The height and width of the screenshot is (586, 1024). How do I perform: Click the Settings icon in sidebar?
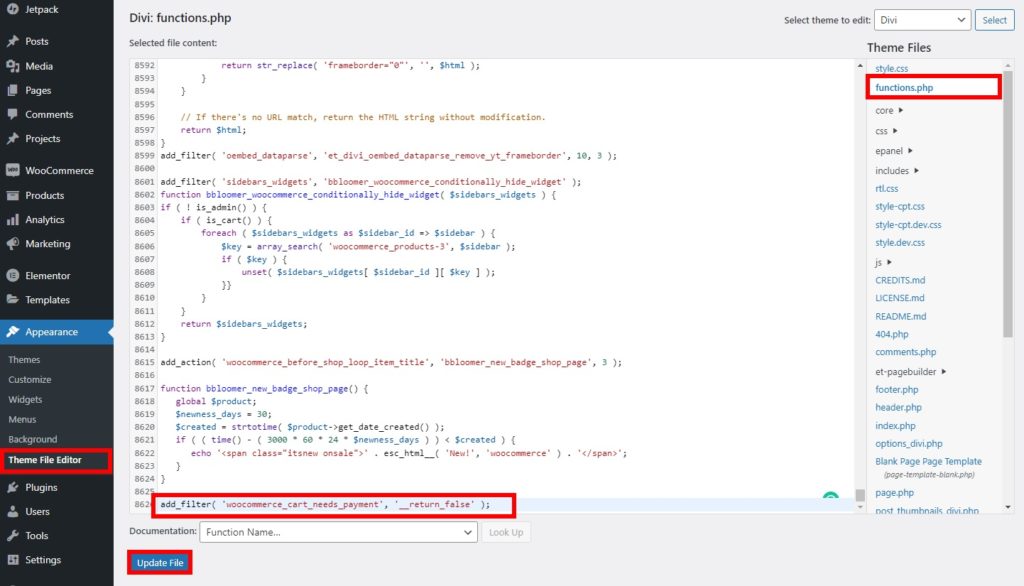pos(12,560)
